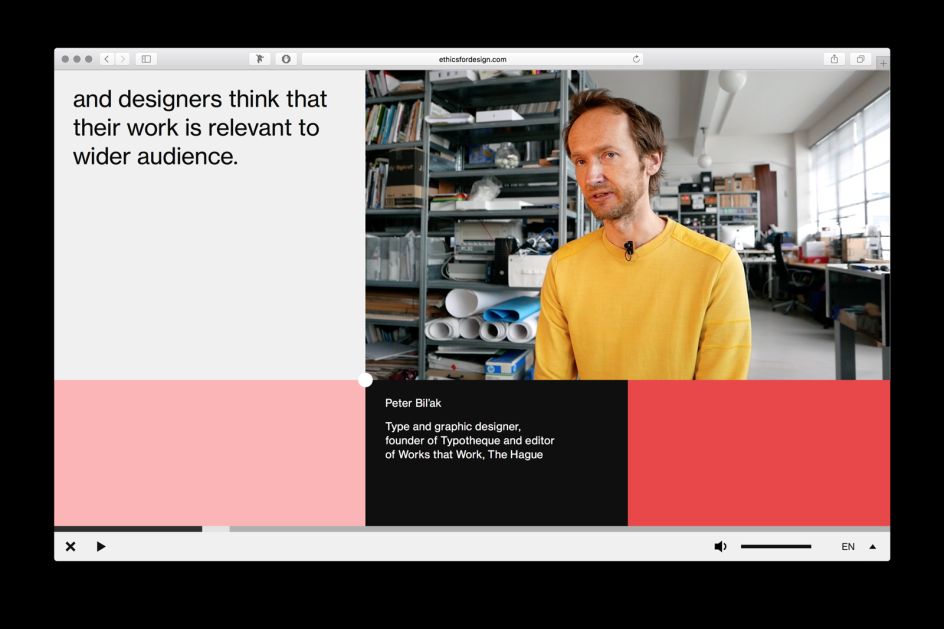
Task: Mute audio with the speaker toggle
Action: click(720, 545)
